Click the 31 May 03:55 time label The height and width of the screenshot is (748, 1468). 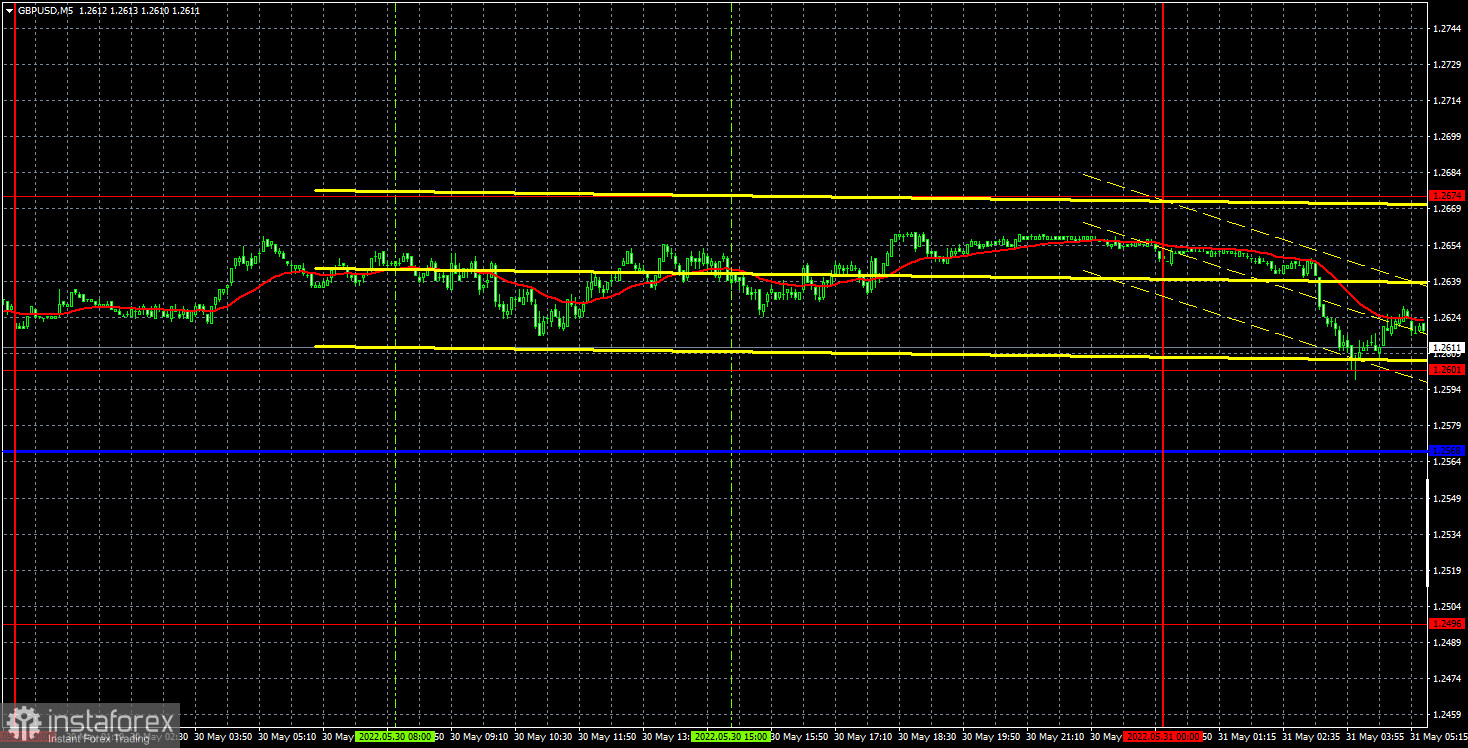[1373, 736]
